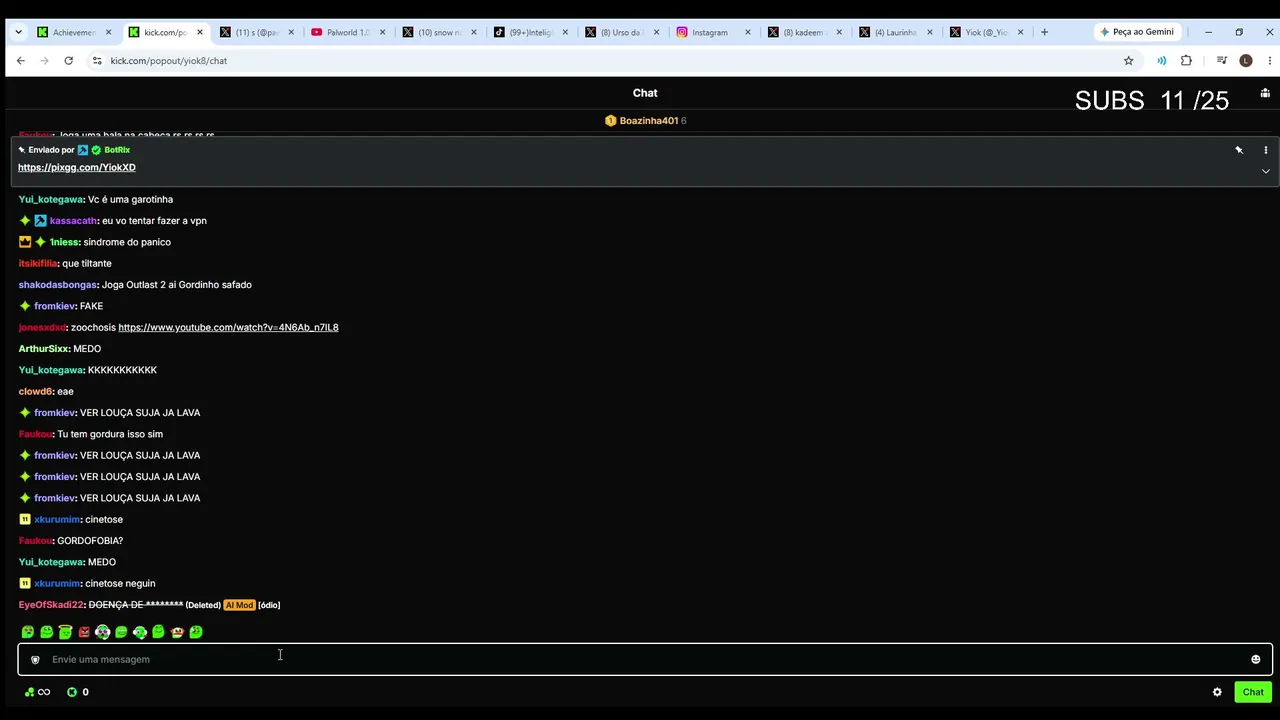Switch to the Palworld YouTube tab
The image size is (1280, 720).
pos(348,32)
